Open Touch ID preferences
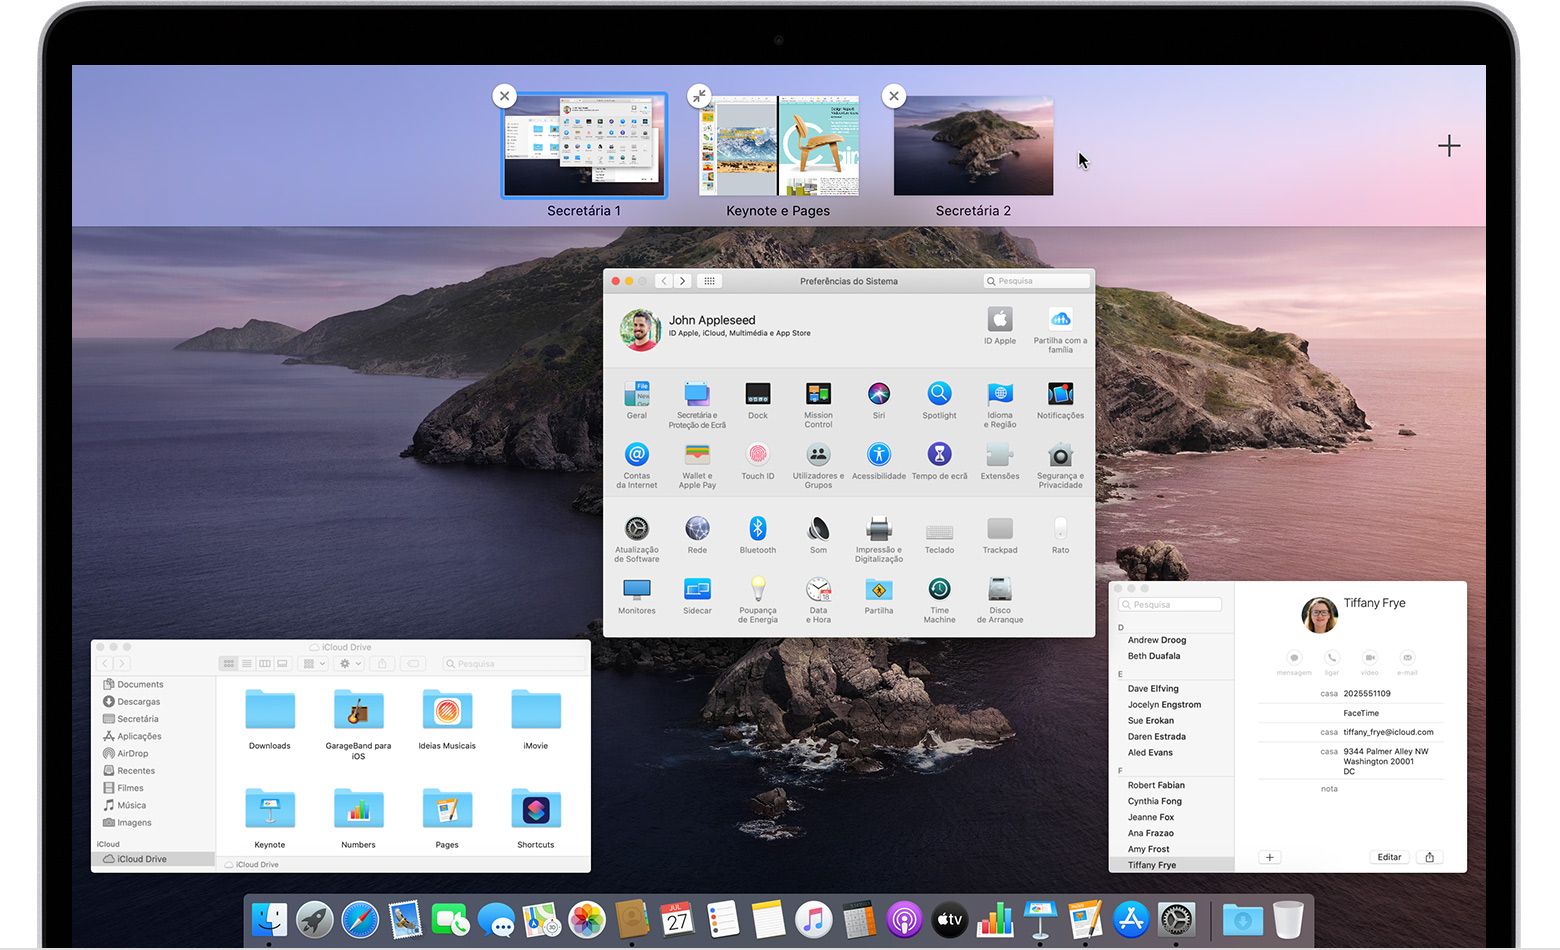Image resolution: width=1560 pixels, height=950 pixels. pyautogui.click(x=758, y=461)
